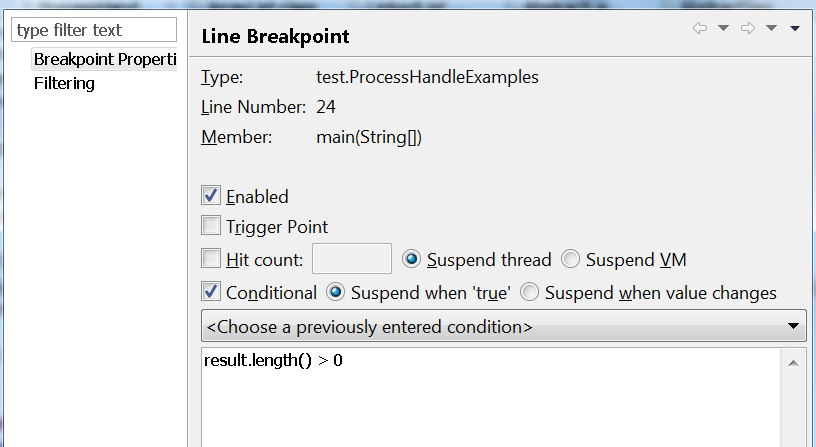816x447 pixels.
Task: Uncheck the Enabled checkbox
Action: [x=211, y=196]
